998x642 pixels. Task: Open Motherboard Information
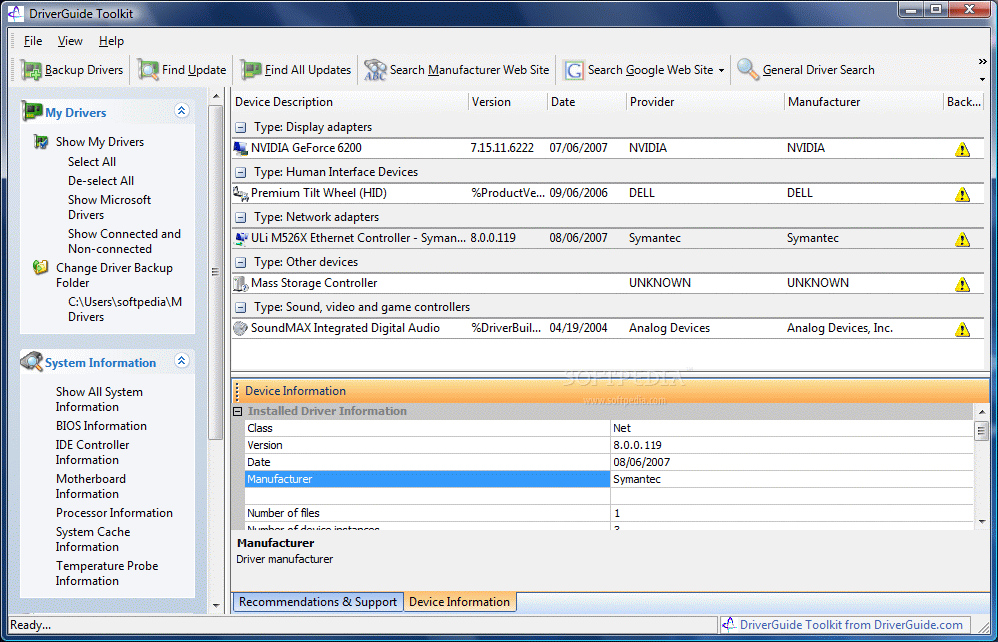click(90, 487)
